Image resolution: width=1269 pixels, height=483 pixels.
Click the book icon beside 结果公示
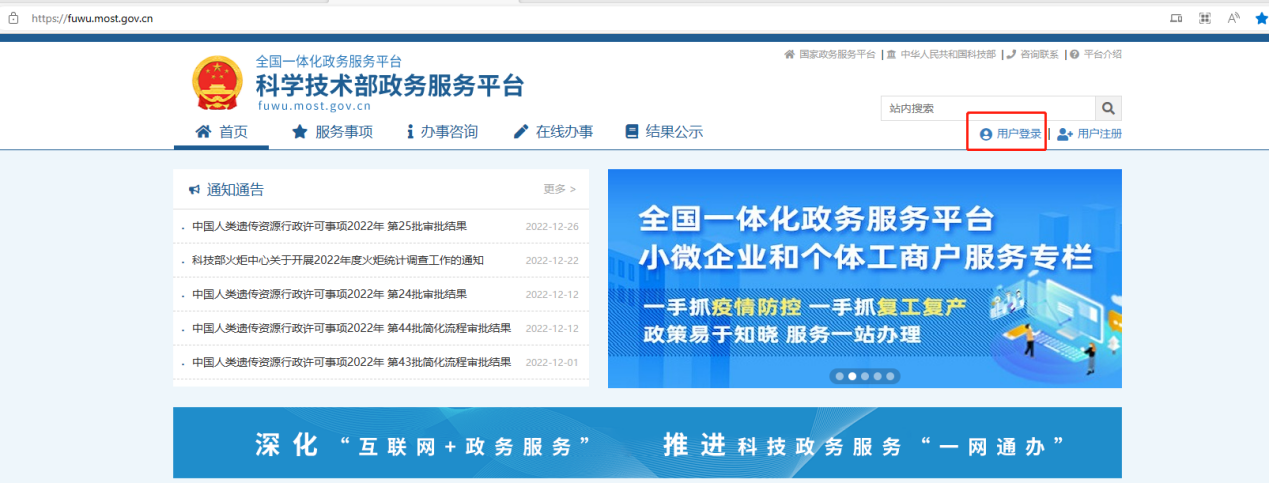point(631,132)
